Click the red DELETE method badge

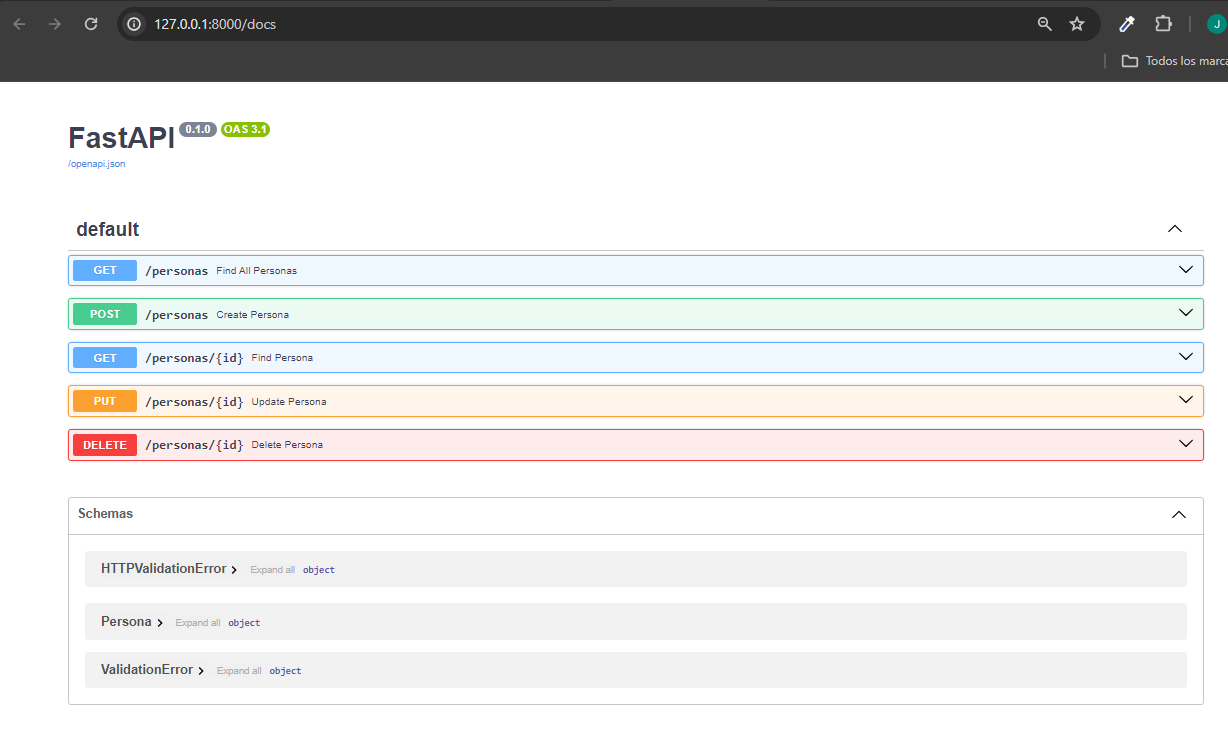[105, 445]
